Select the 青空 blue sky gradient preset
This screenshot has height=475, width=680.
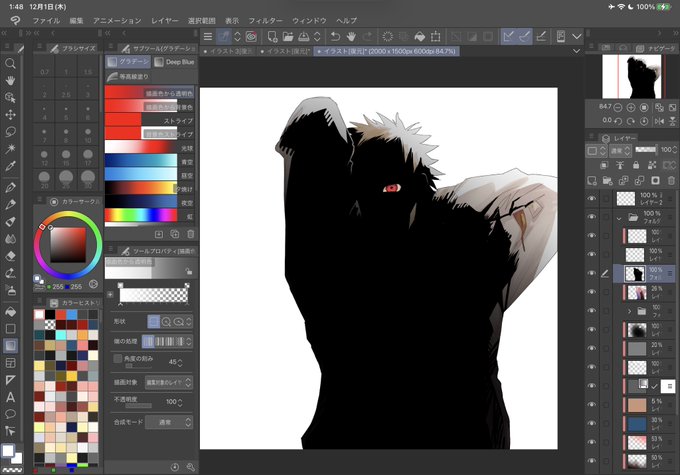[149, 161]
